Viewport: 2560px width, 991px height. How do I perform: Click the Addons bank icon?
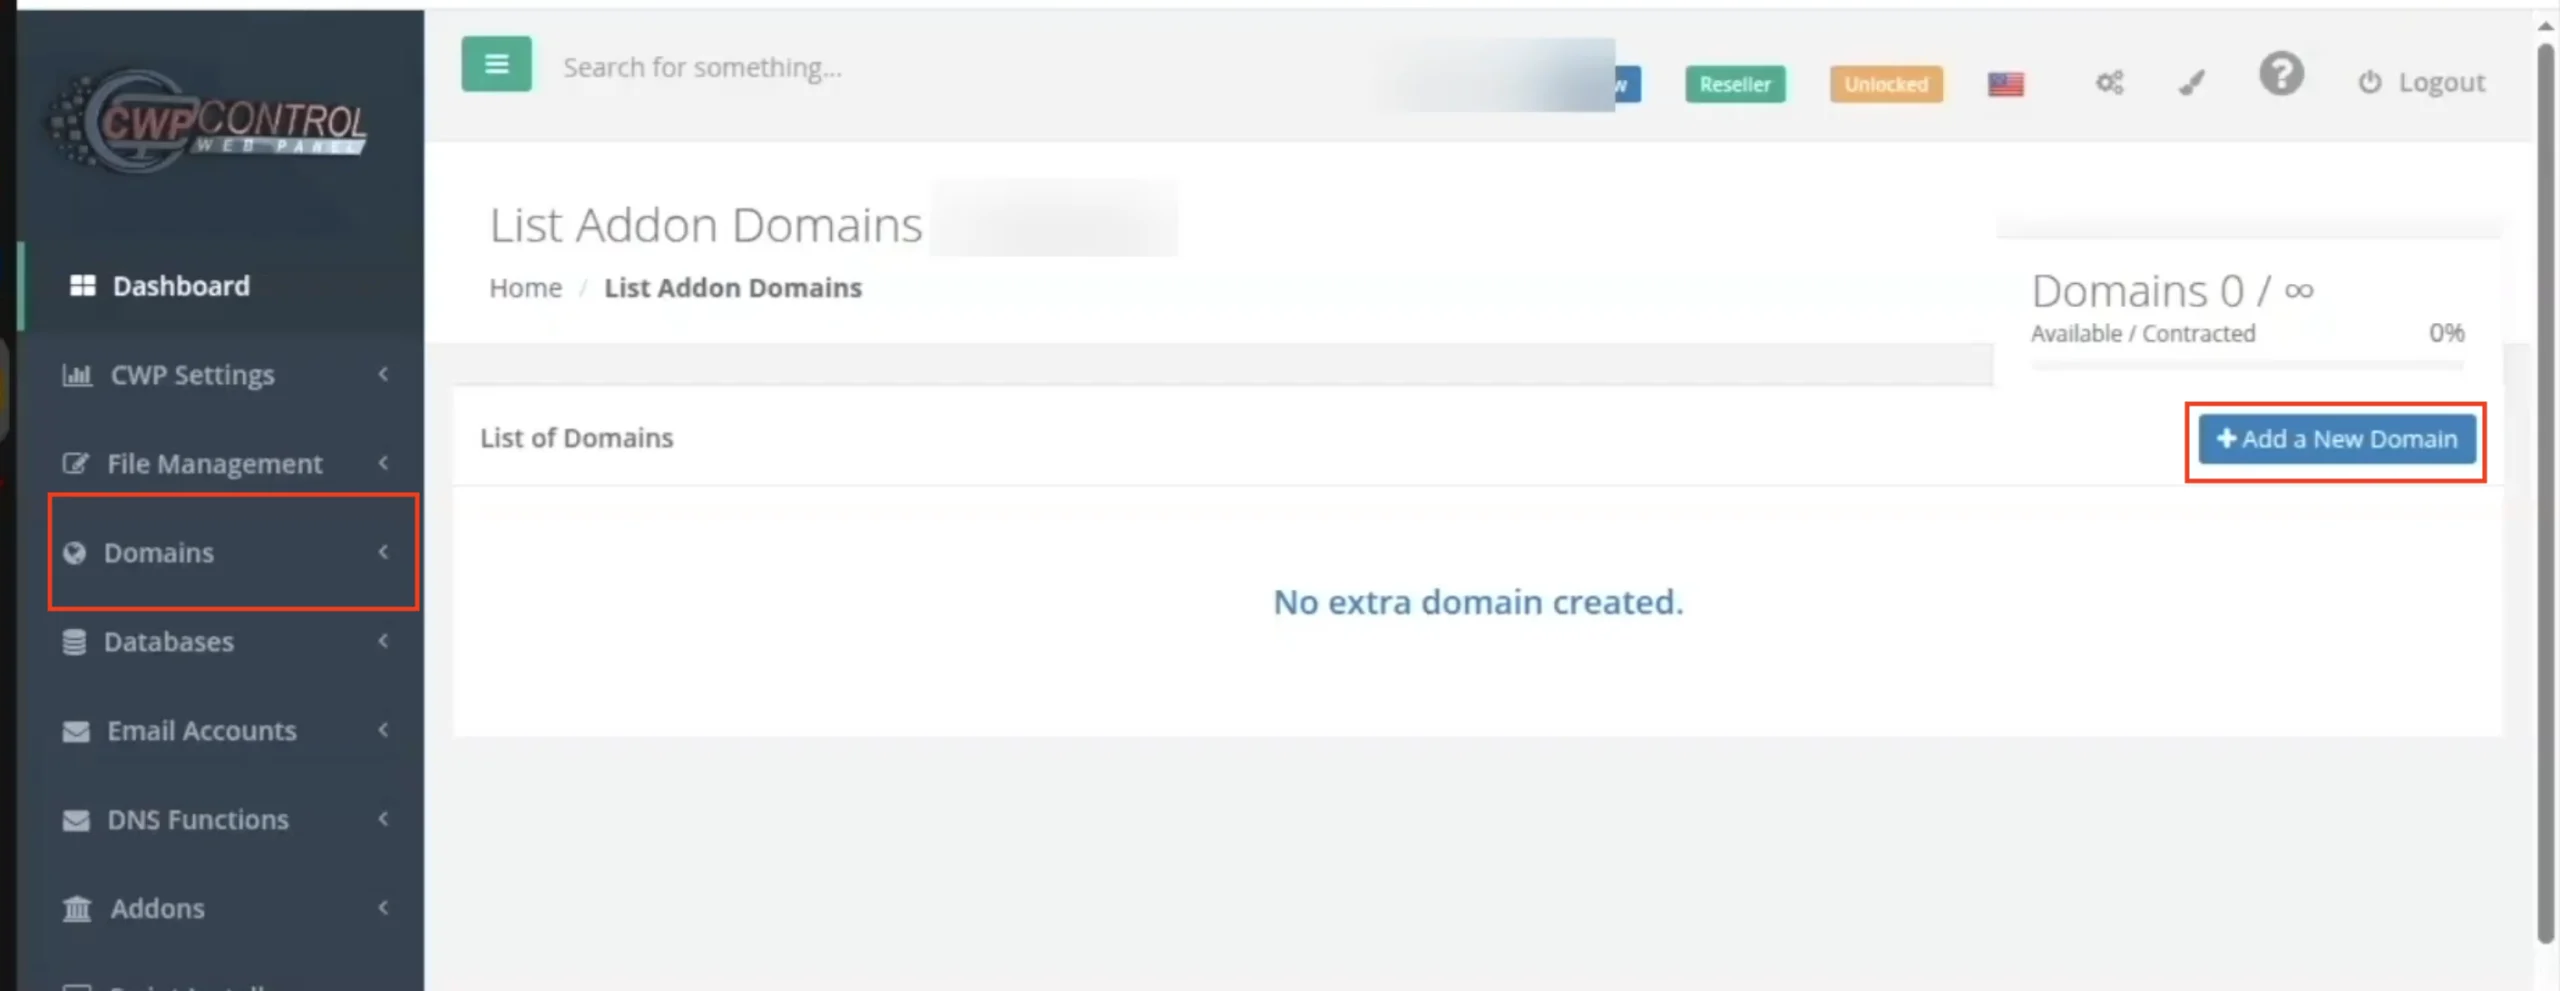(77, 909)
